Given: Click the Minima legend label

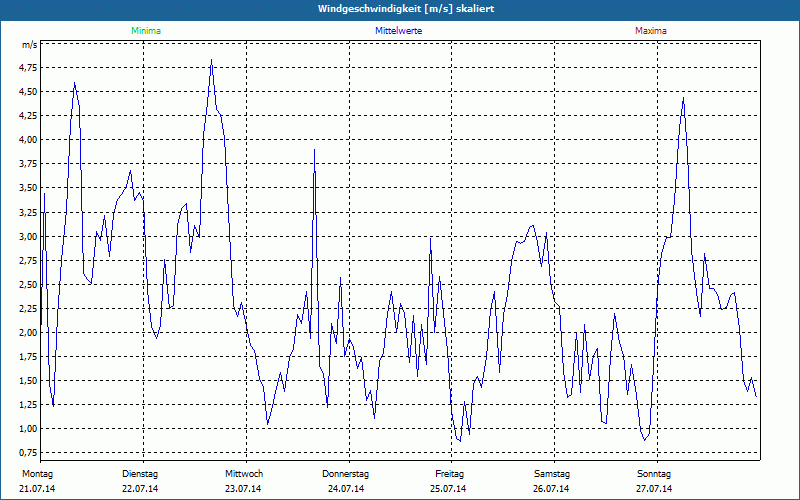Looking at the screenshot, I should [146, 31].
